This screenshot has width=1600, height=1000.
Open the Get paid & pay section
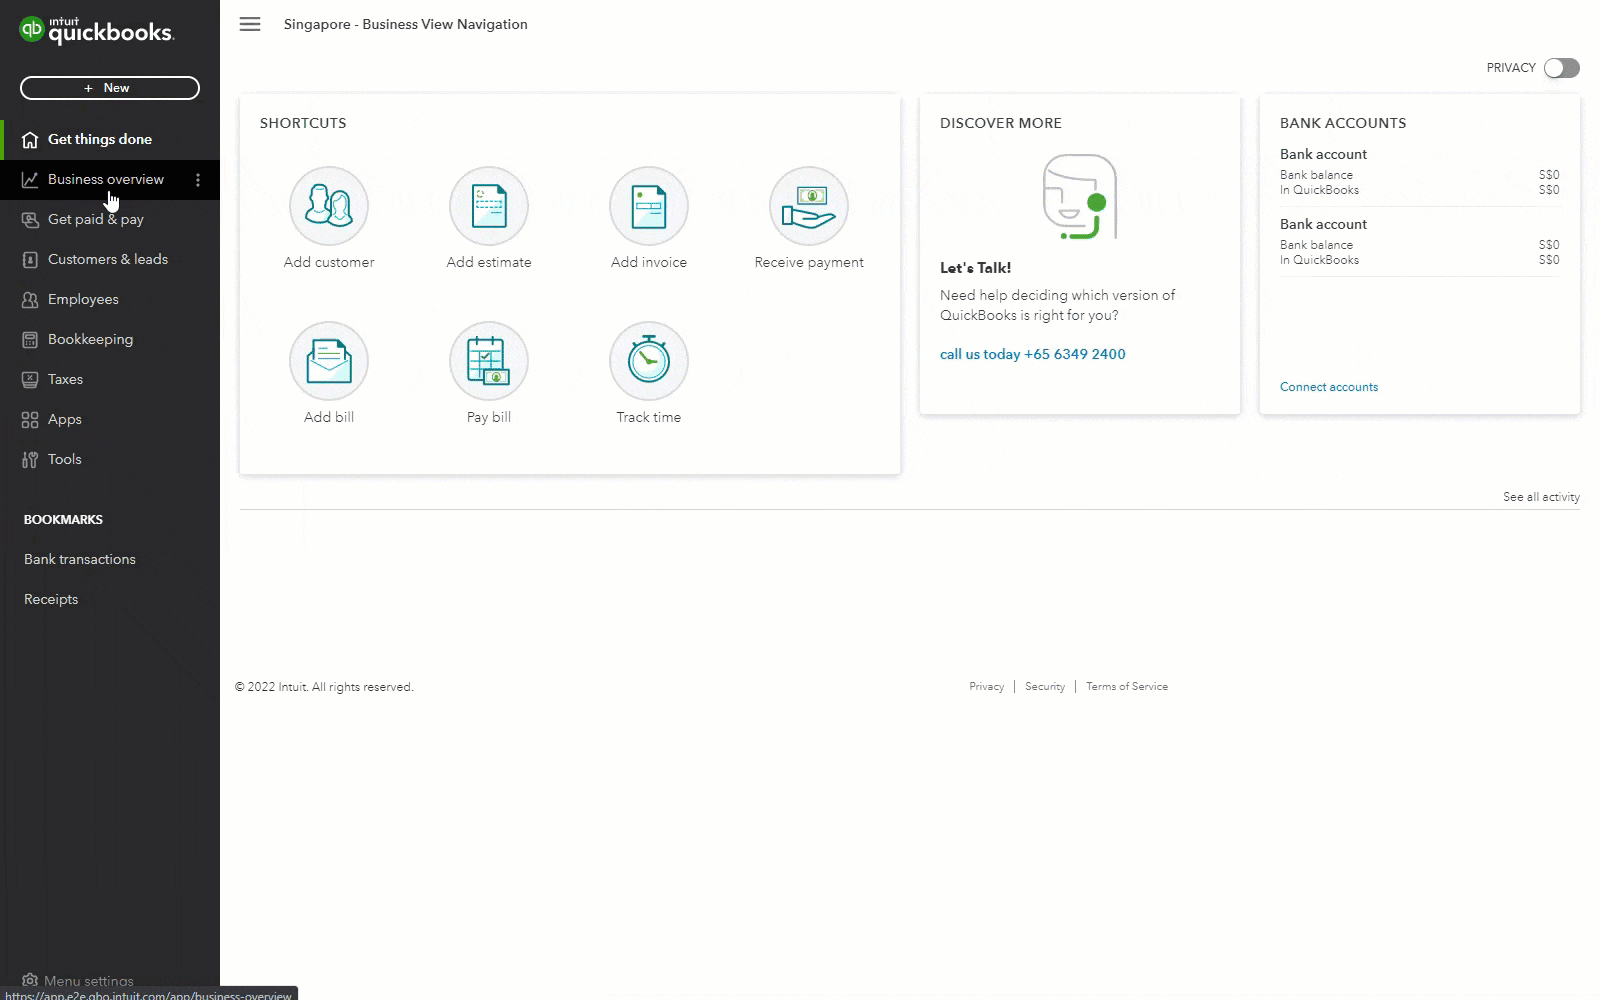pyautogui.click(x=95, y=219)
